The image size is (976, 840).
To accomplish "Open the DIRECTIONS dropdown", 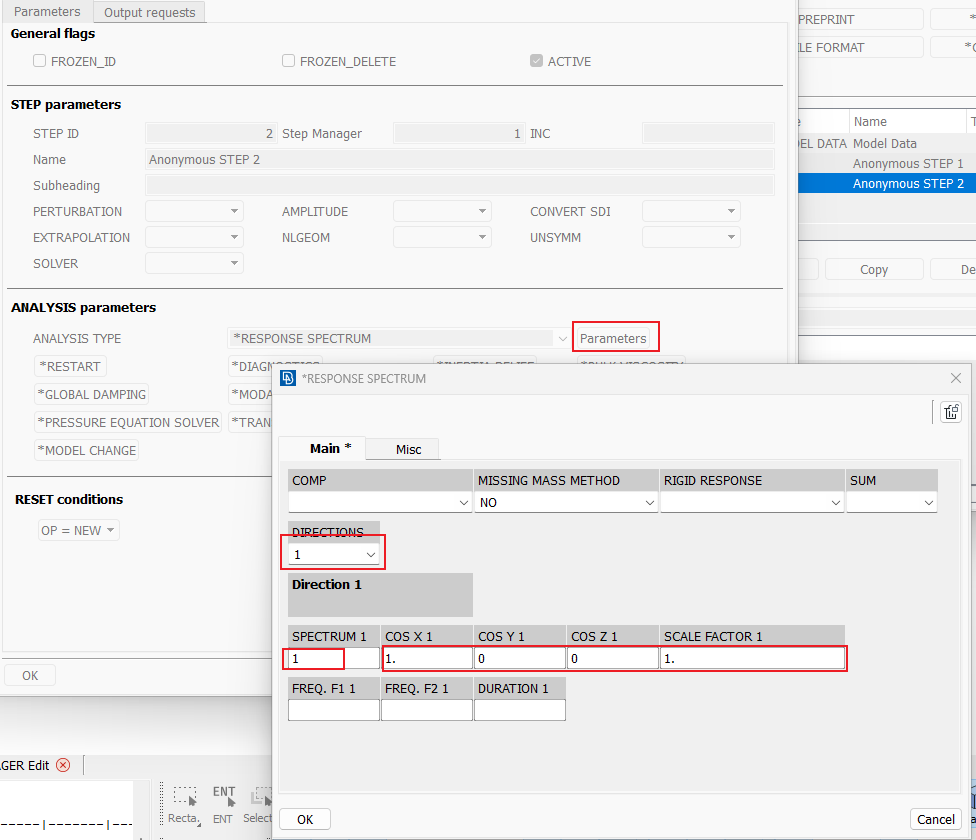I will [334, 554].
